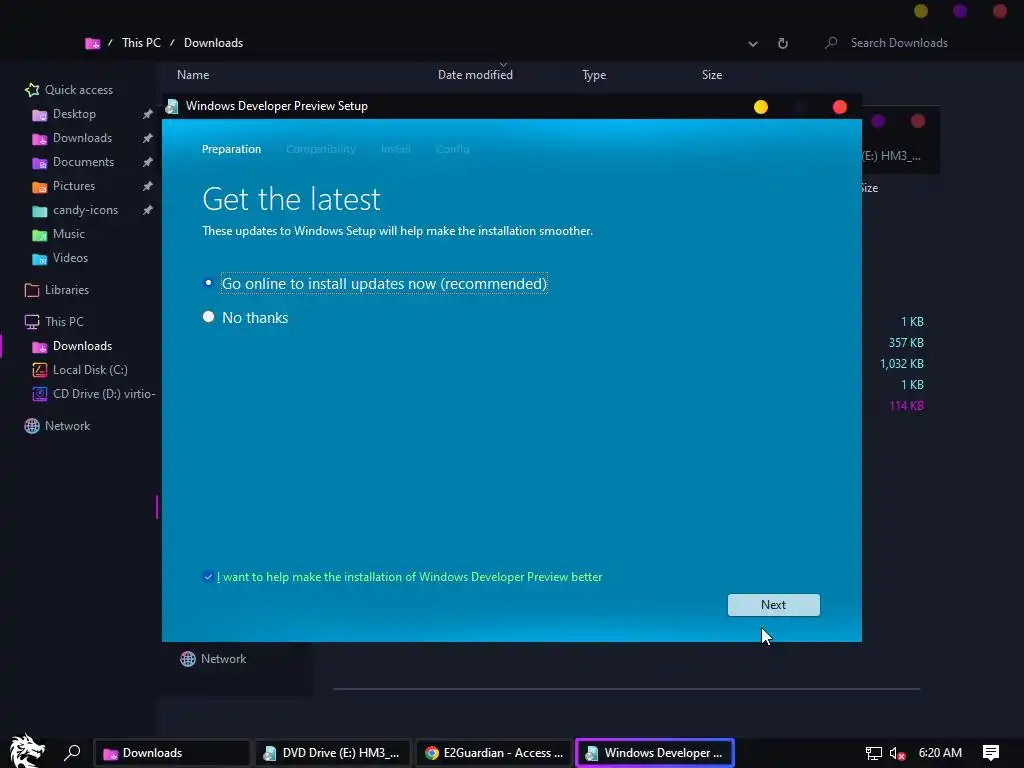Click yellow minimize dot of Setup window

coord(761,107)
